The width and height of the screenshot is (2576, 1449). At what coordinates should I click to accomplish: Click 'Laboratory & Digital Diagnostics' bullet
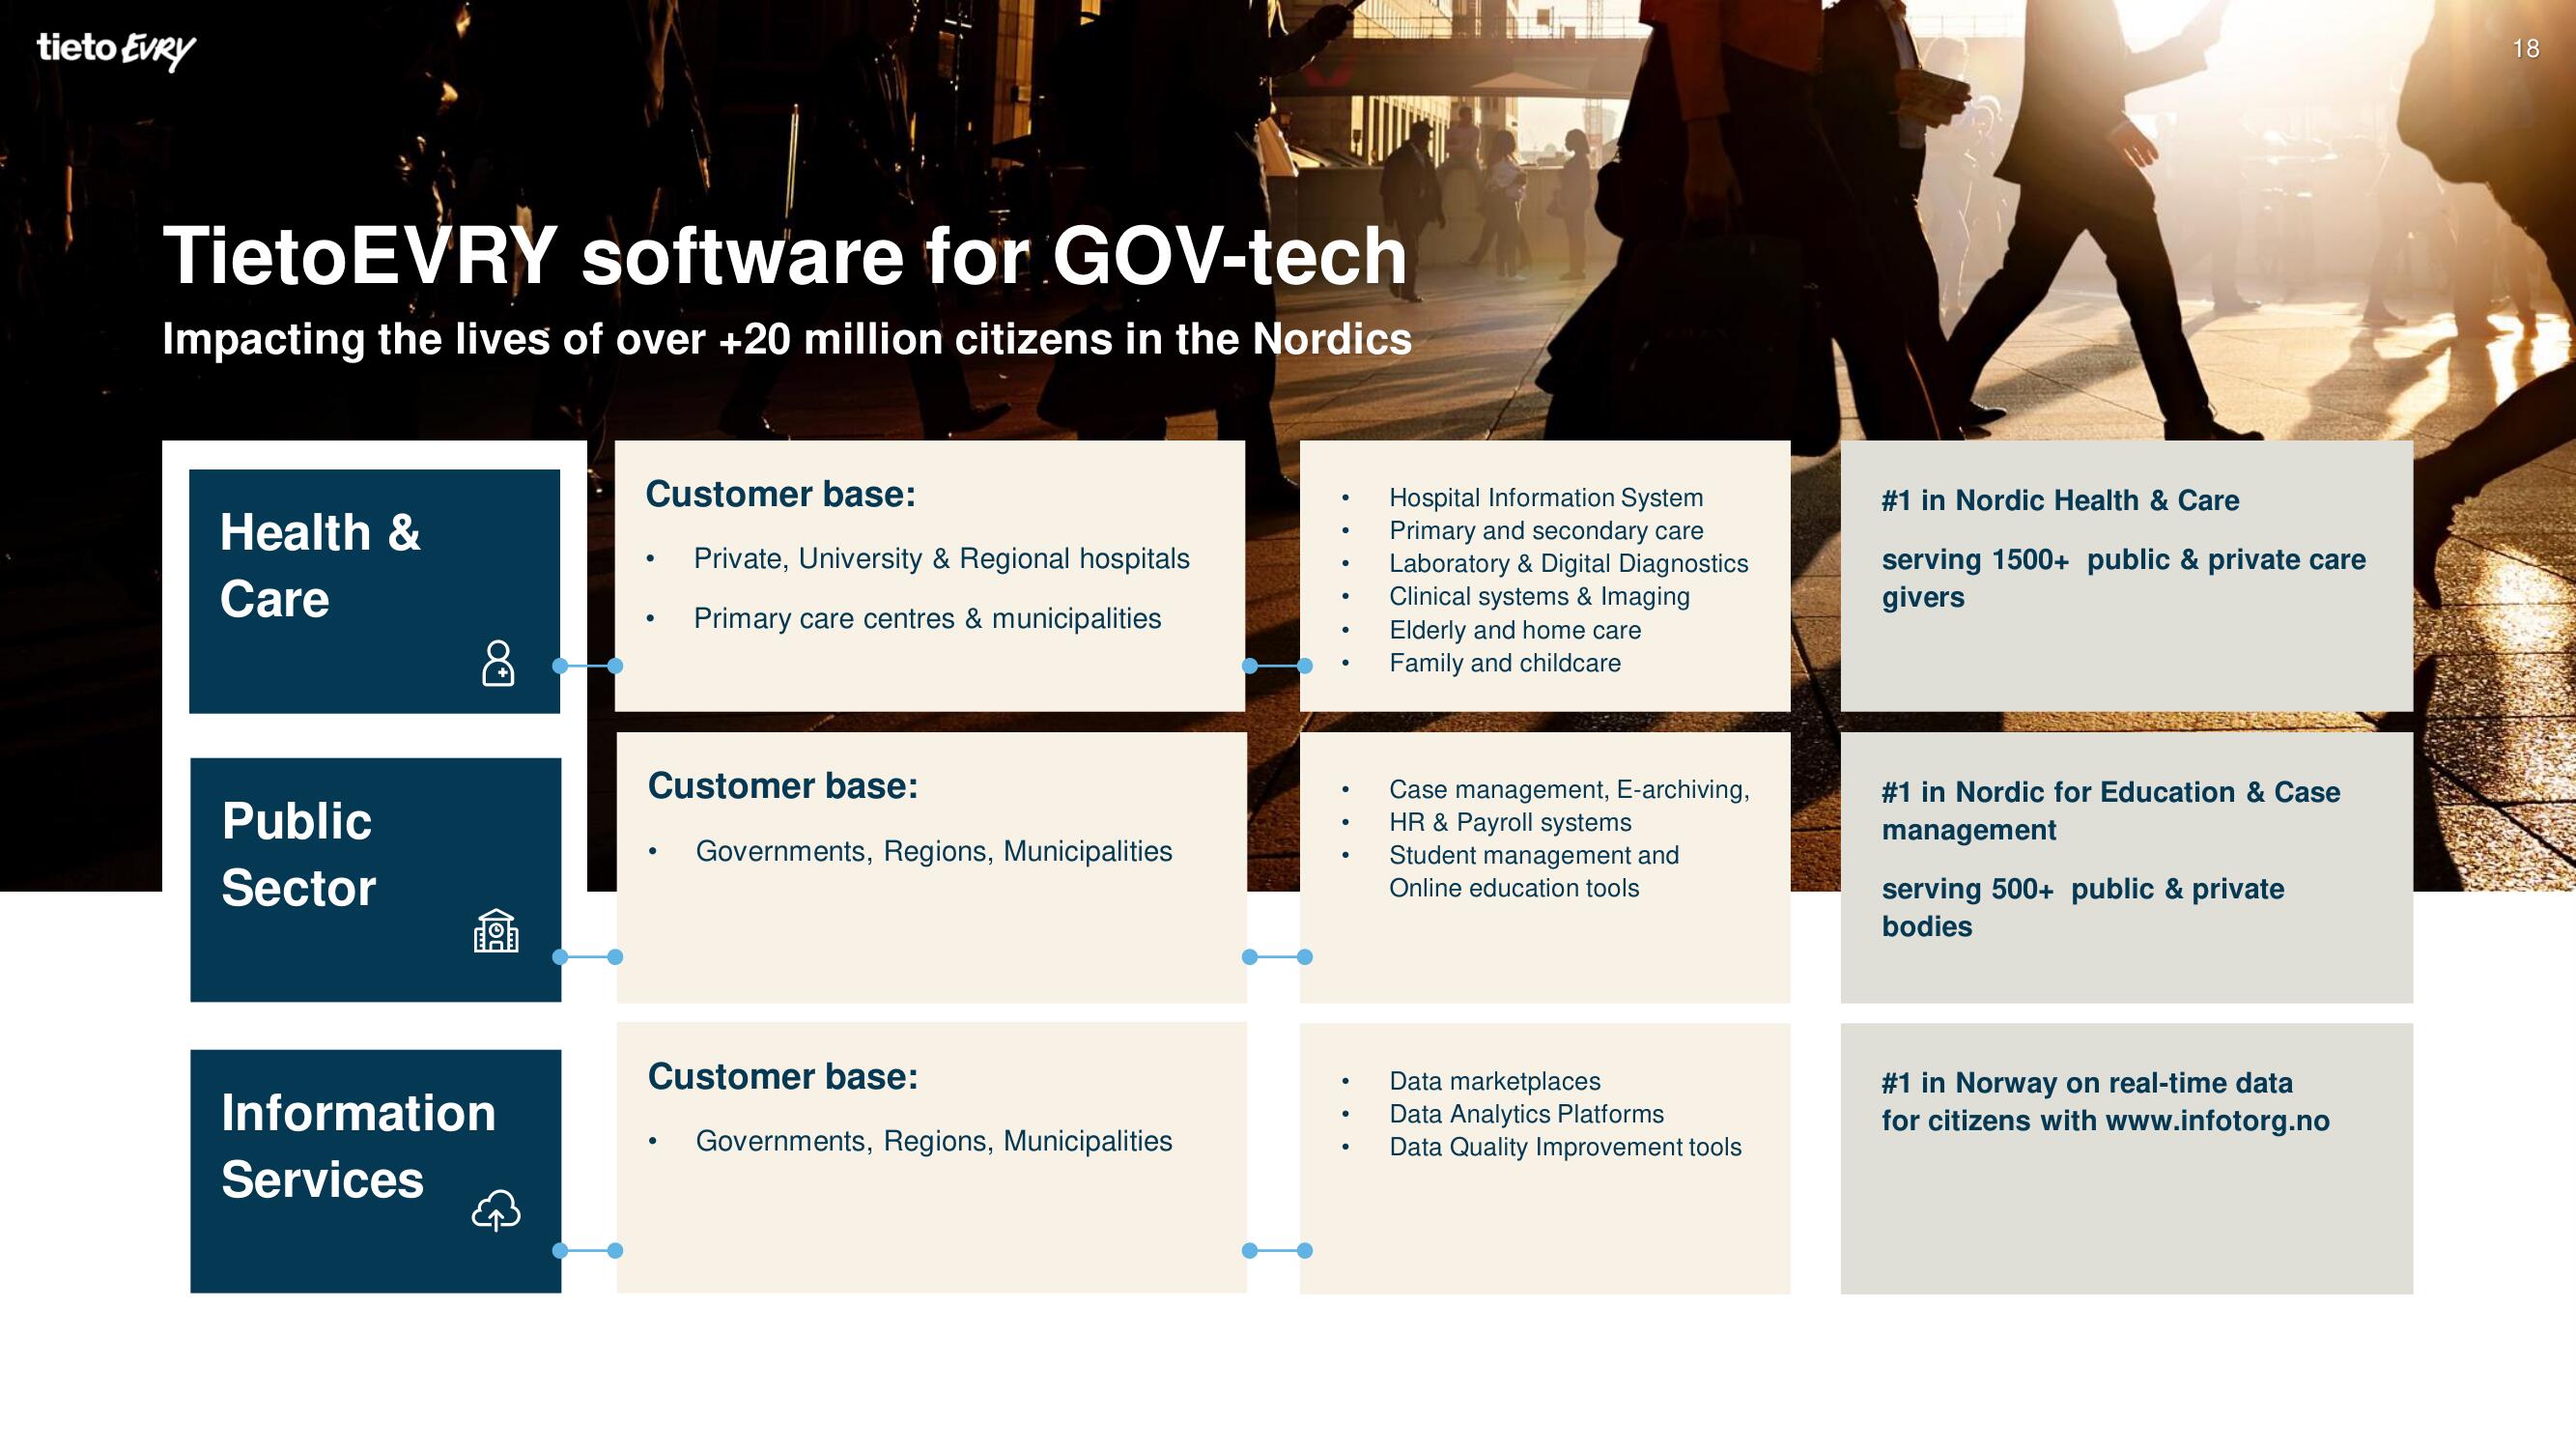tap(1568, 564)
